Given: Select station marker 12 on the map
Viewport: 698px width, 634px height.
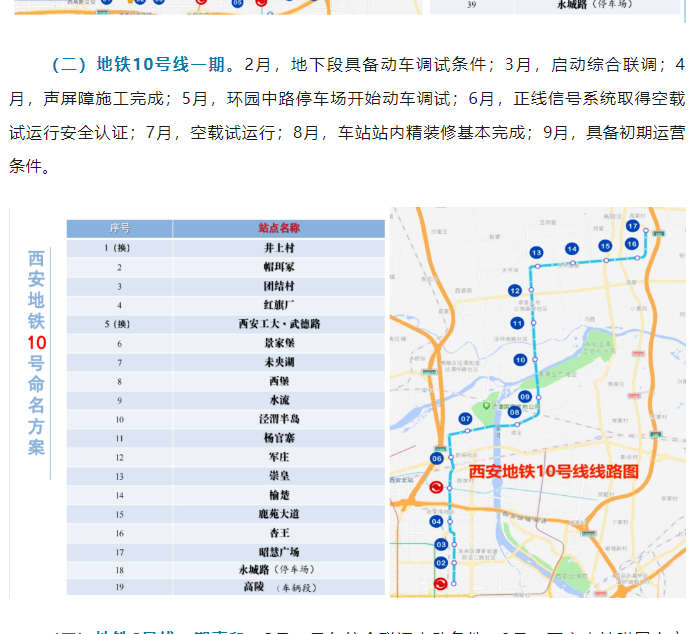Looking at the screenshot, I should pos(515,291).
